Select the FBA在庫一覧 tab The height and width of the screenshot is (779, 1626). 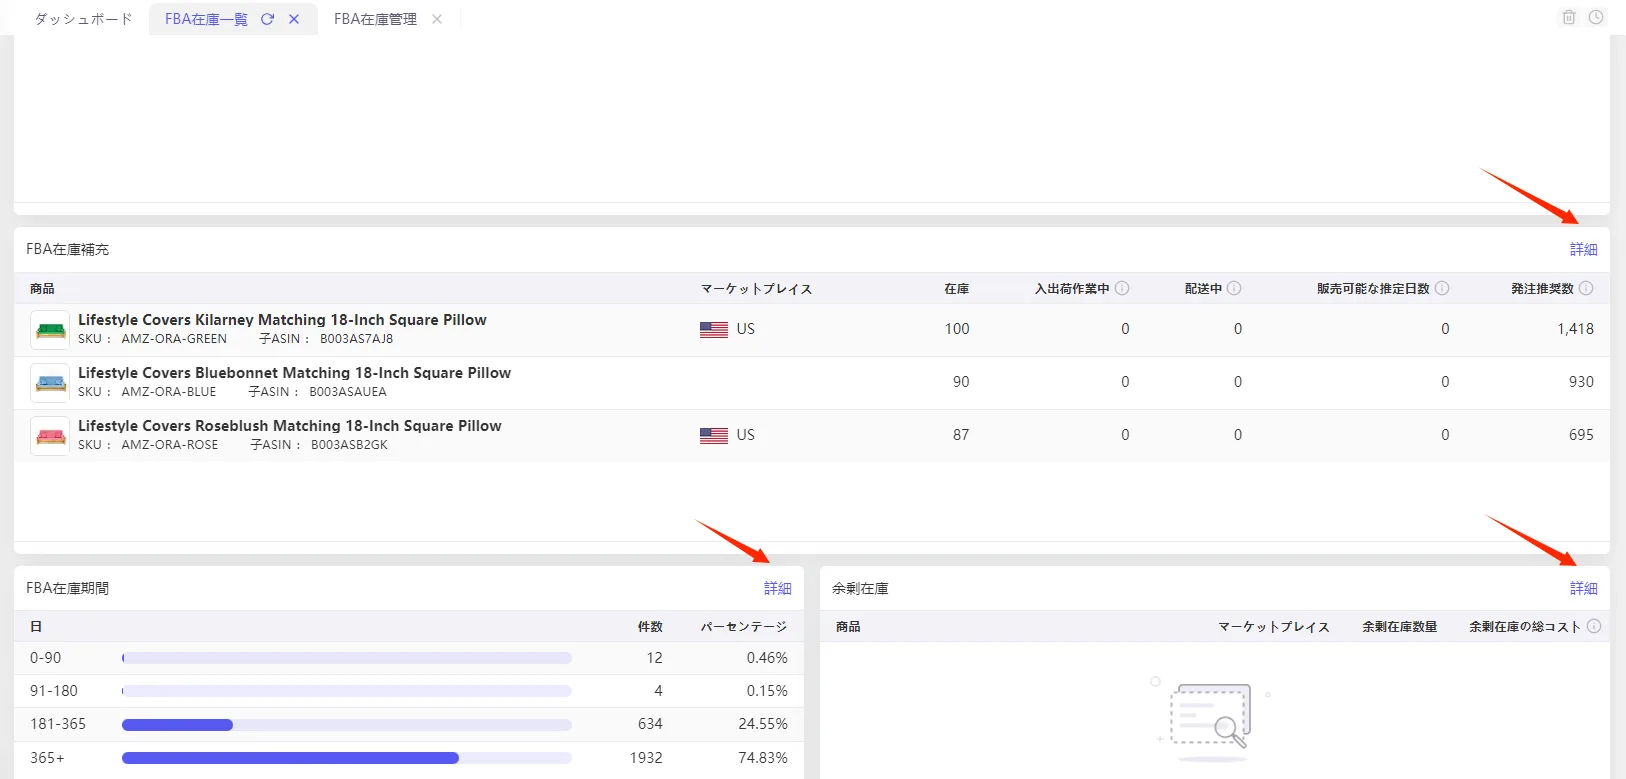(206, 19)
